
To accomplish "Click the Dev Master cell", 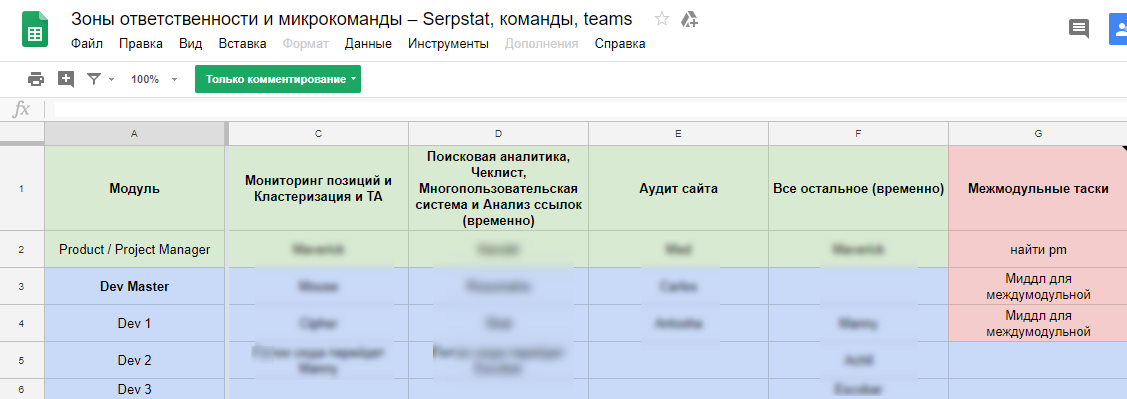I will click(x=134, y=286).
